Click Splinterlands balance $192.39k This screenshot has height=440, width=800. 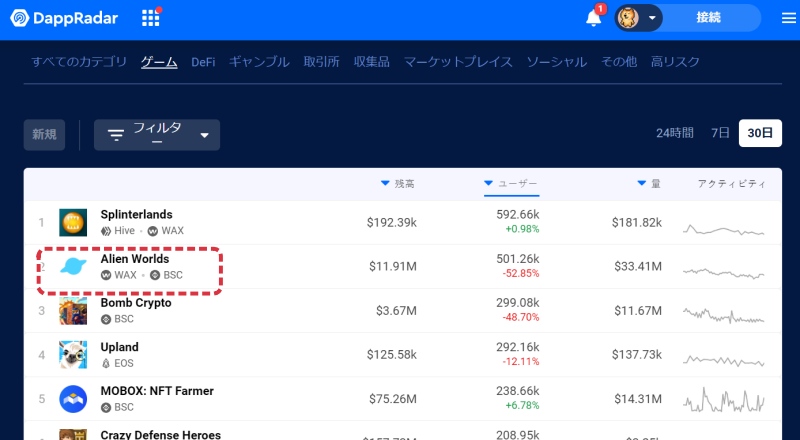[391, 223]
